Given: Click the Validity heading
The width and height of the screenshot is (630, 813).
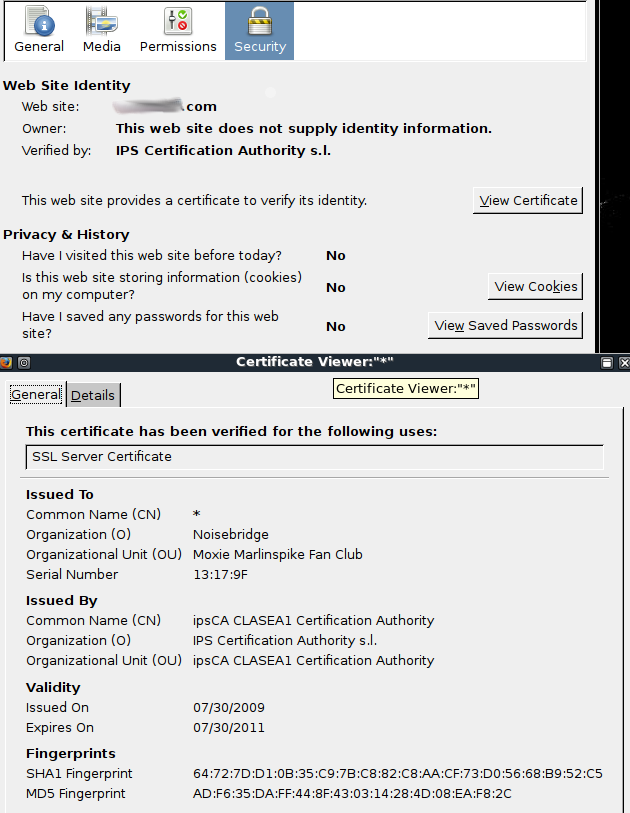Looking at the screenshot, I should pyautogui.click(x=53, y=687).
